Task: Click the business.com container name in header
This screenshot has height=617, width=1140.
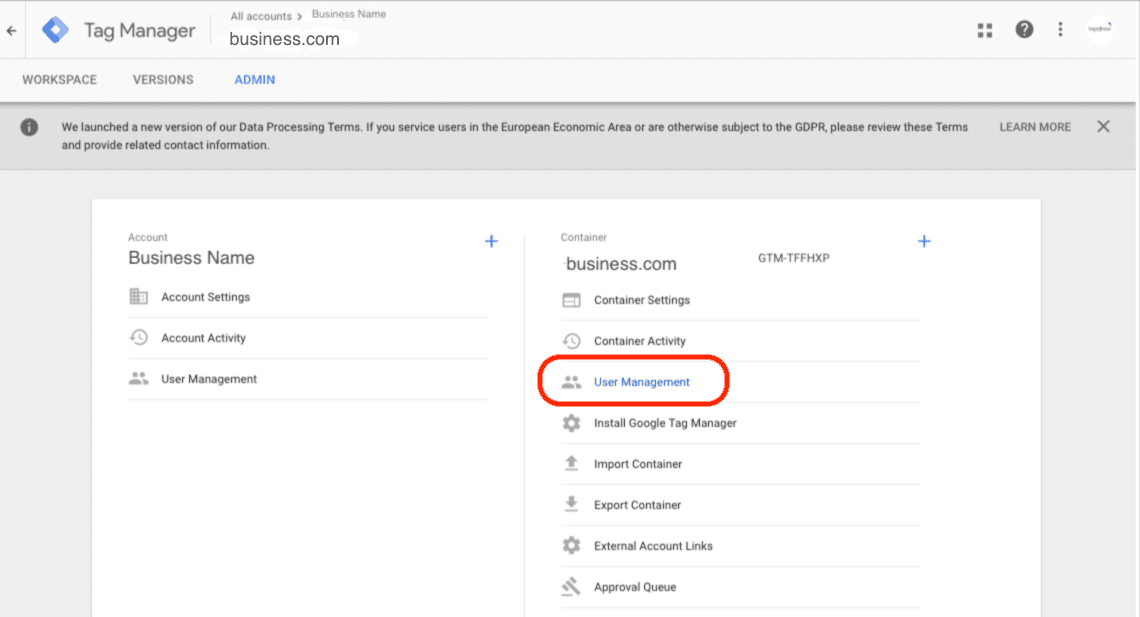Action: (284, 39)
